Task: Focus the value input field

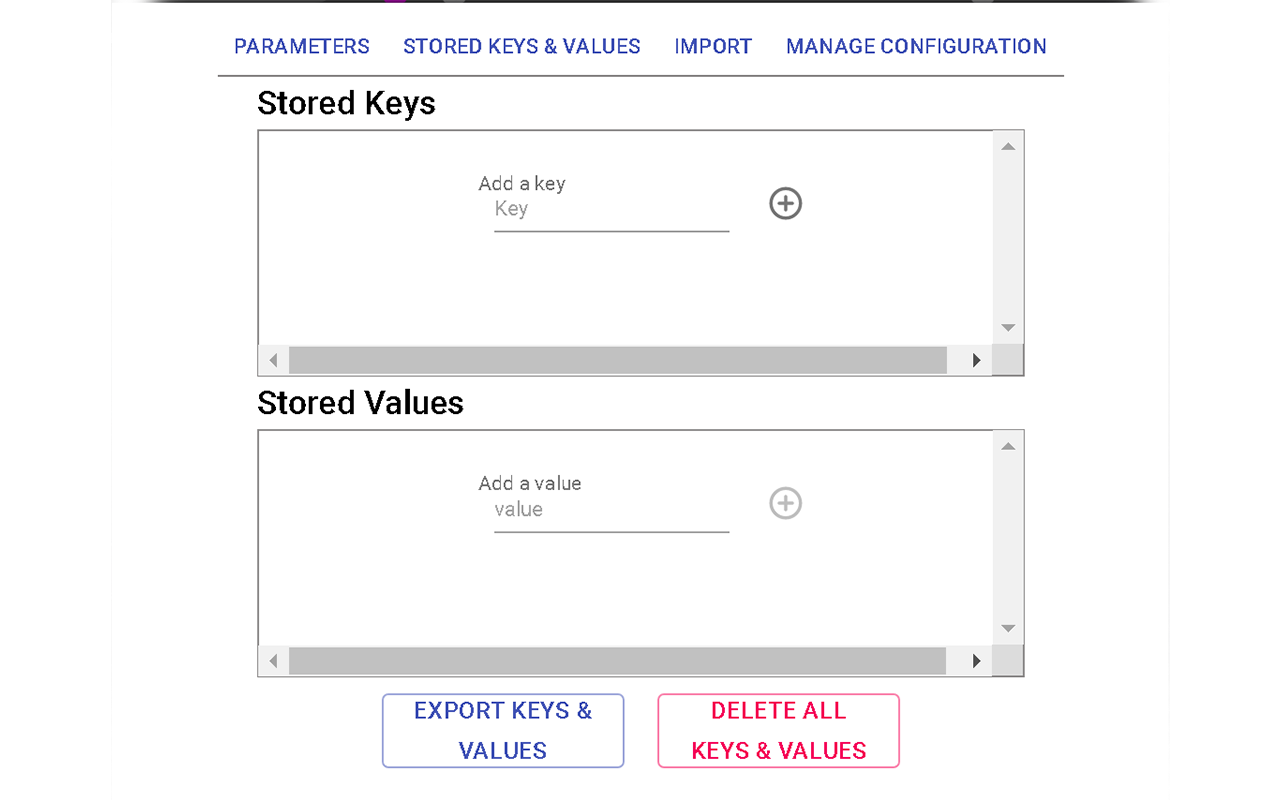Action: pos(611,510)
